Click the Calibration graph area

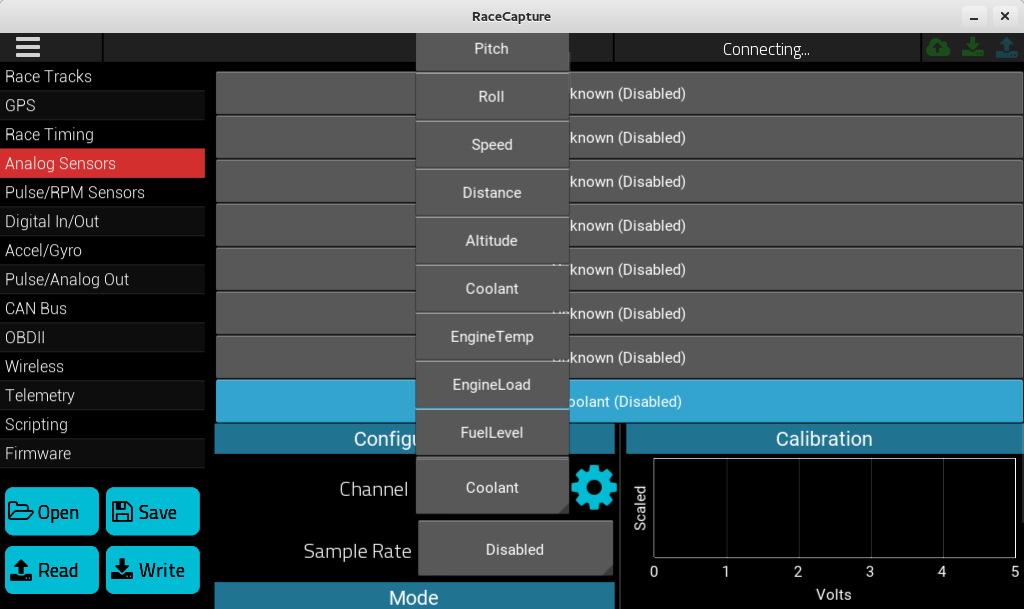pos(835,508)
